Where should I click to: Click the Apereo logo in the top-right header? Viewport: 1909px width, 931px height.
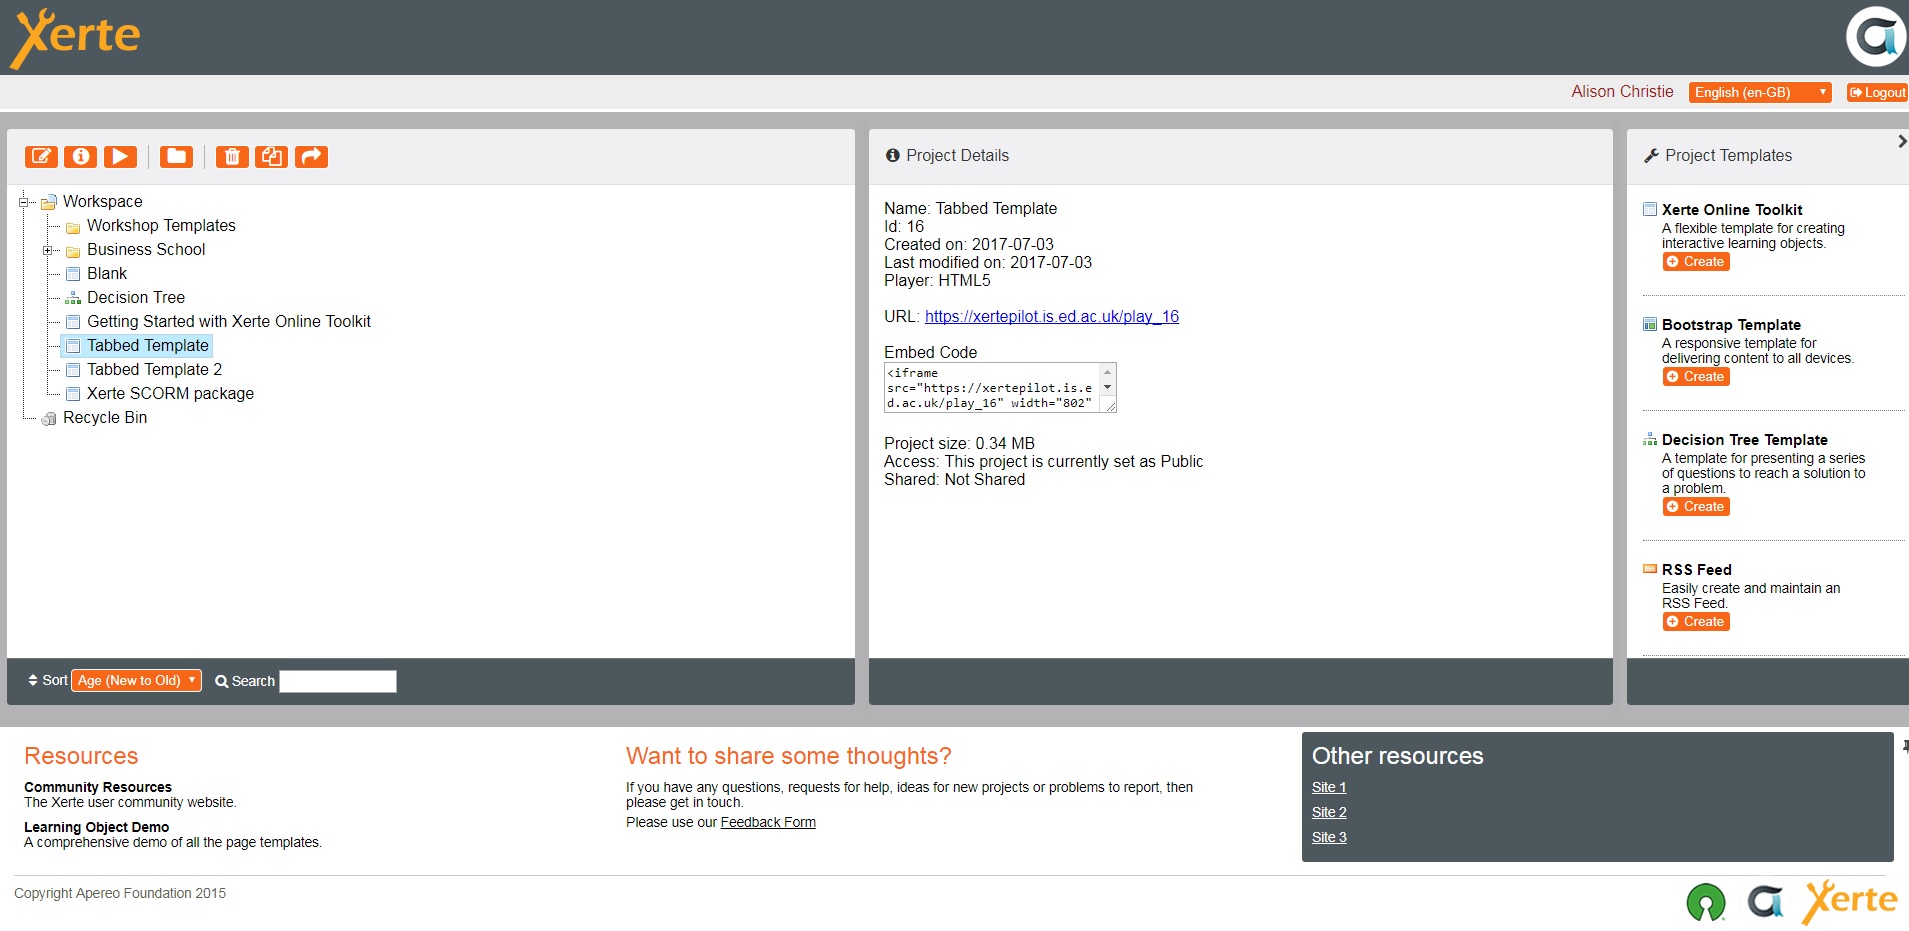coord(1876,37)
